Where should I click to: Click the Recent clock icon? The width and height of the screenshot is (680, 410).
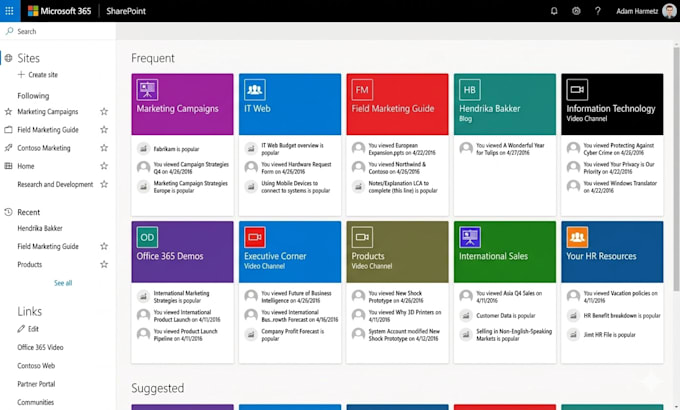(8, 212)
